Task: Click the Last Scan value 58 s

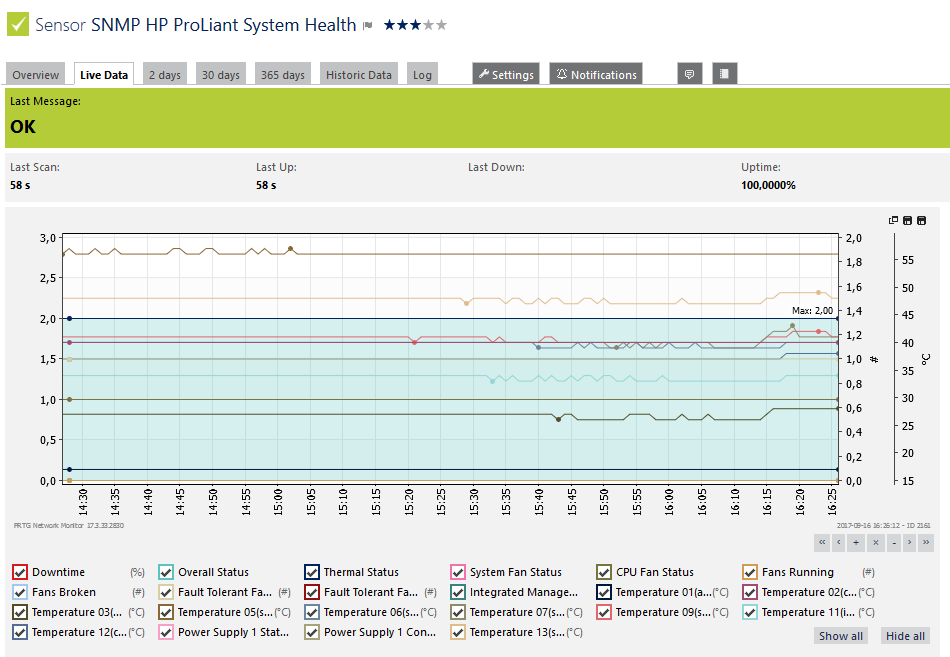Action: click(x=20, y=185)
